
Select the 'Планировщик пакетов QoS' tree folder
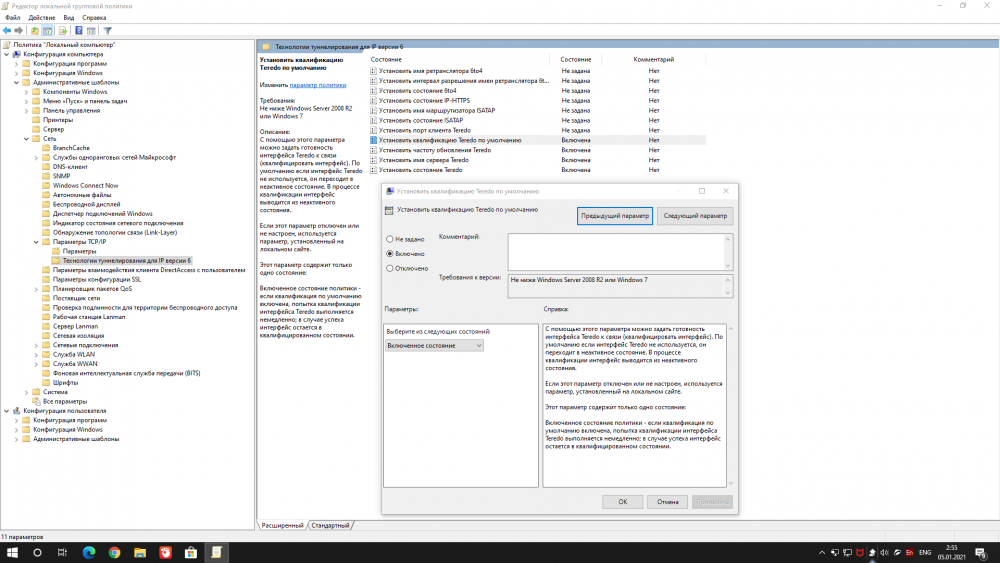(92, 289)
